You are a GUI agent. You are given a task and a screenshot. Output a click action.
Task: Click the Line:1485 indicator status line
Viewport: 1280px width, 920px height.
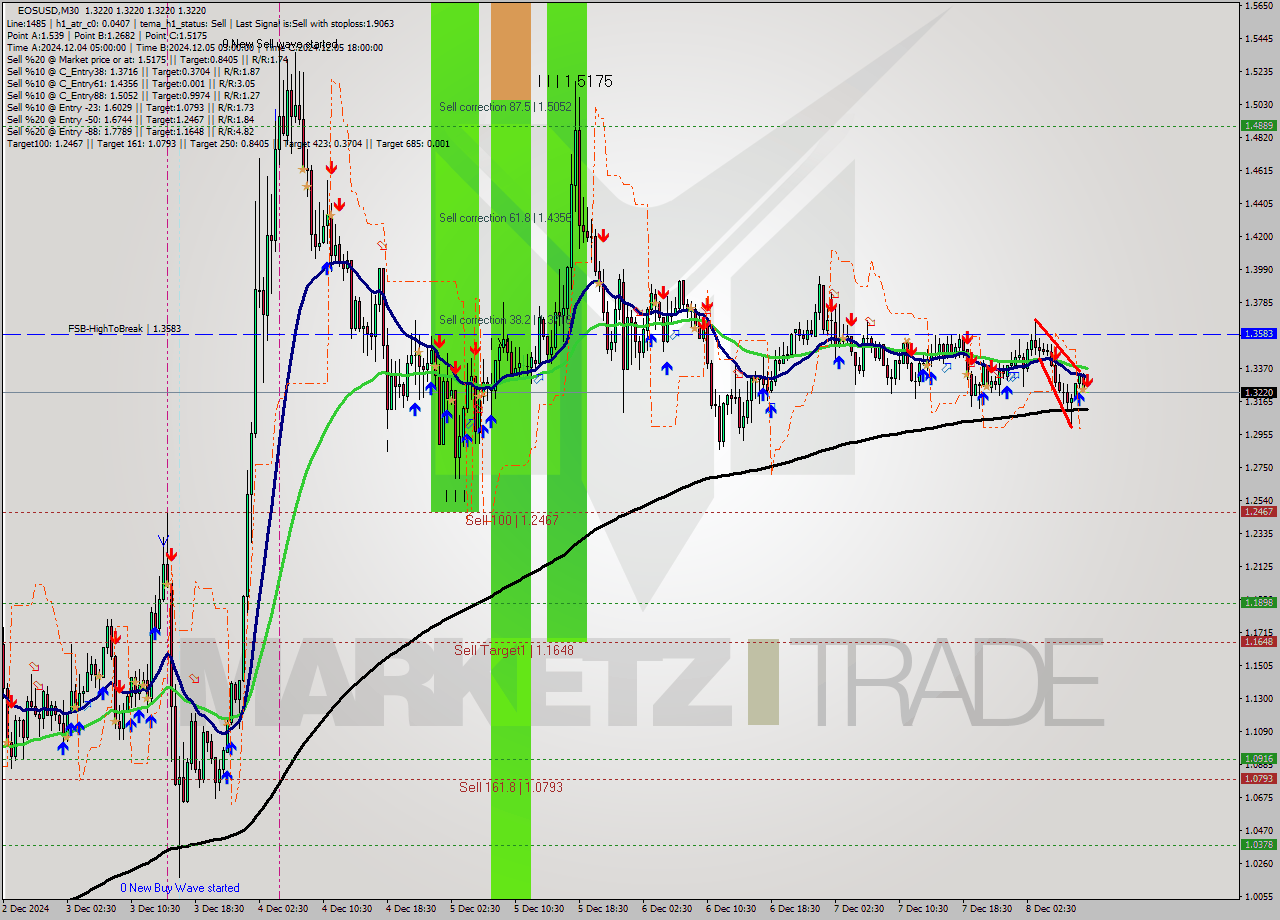[x=200, y=23]
